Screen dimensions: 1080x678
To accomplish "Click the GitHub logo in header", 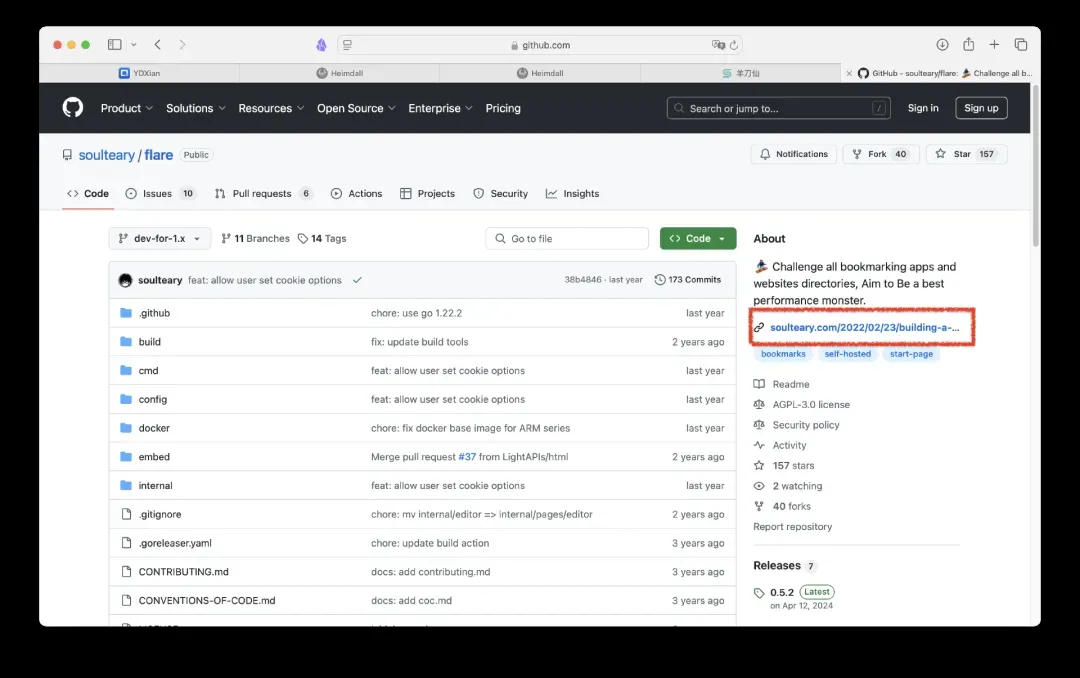I will coord(73,108).
